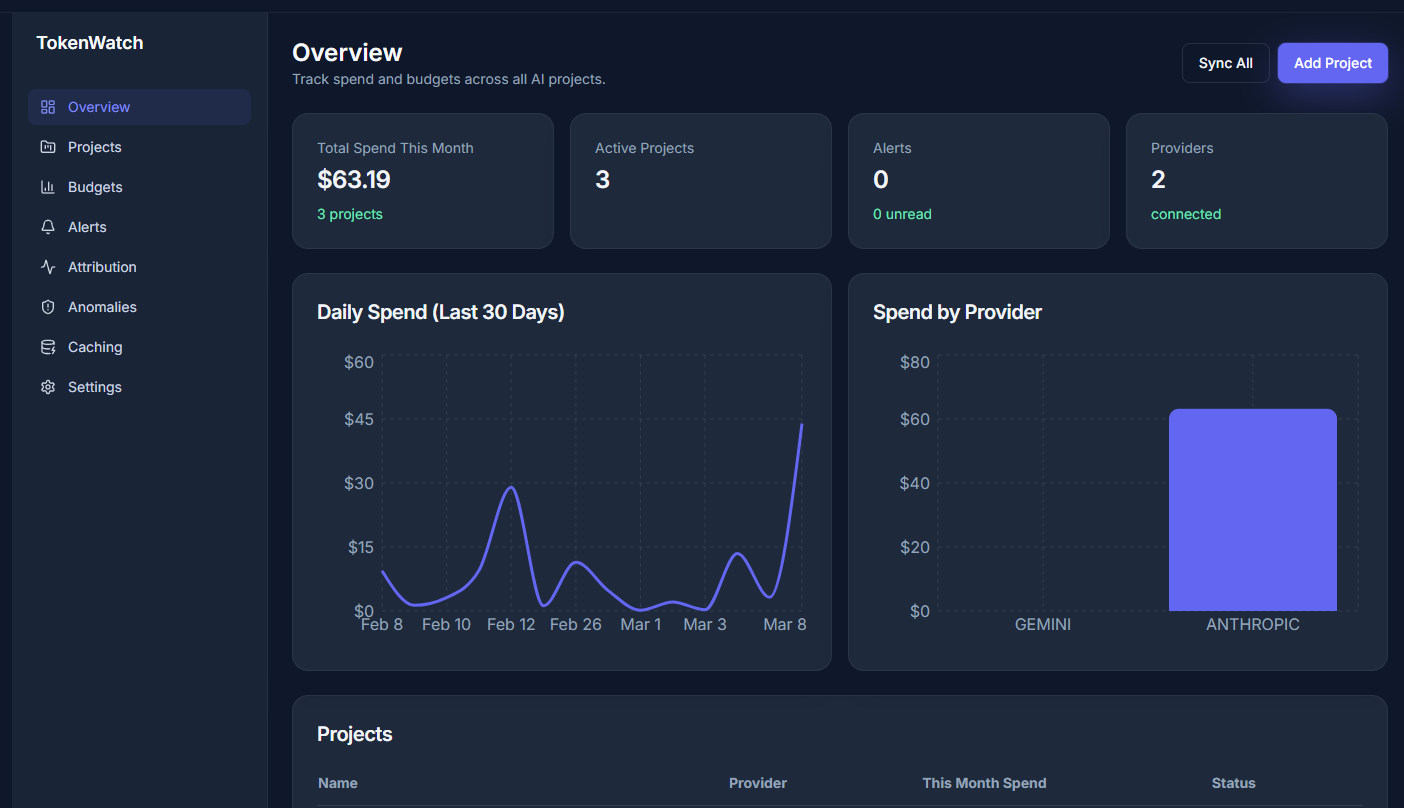
Task: Click the Settings gear icon
Action: point(48,386)
